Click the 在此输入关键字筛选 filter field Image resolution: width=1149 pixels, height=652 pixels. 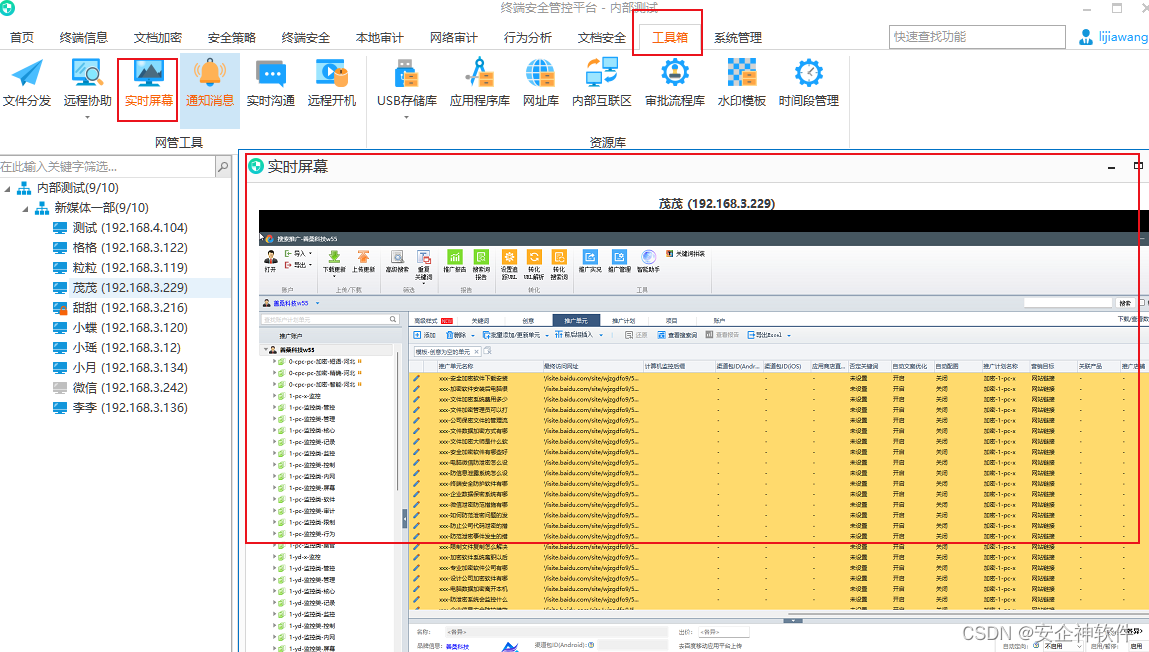108,167
